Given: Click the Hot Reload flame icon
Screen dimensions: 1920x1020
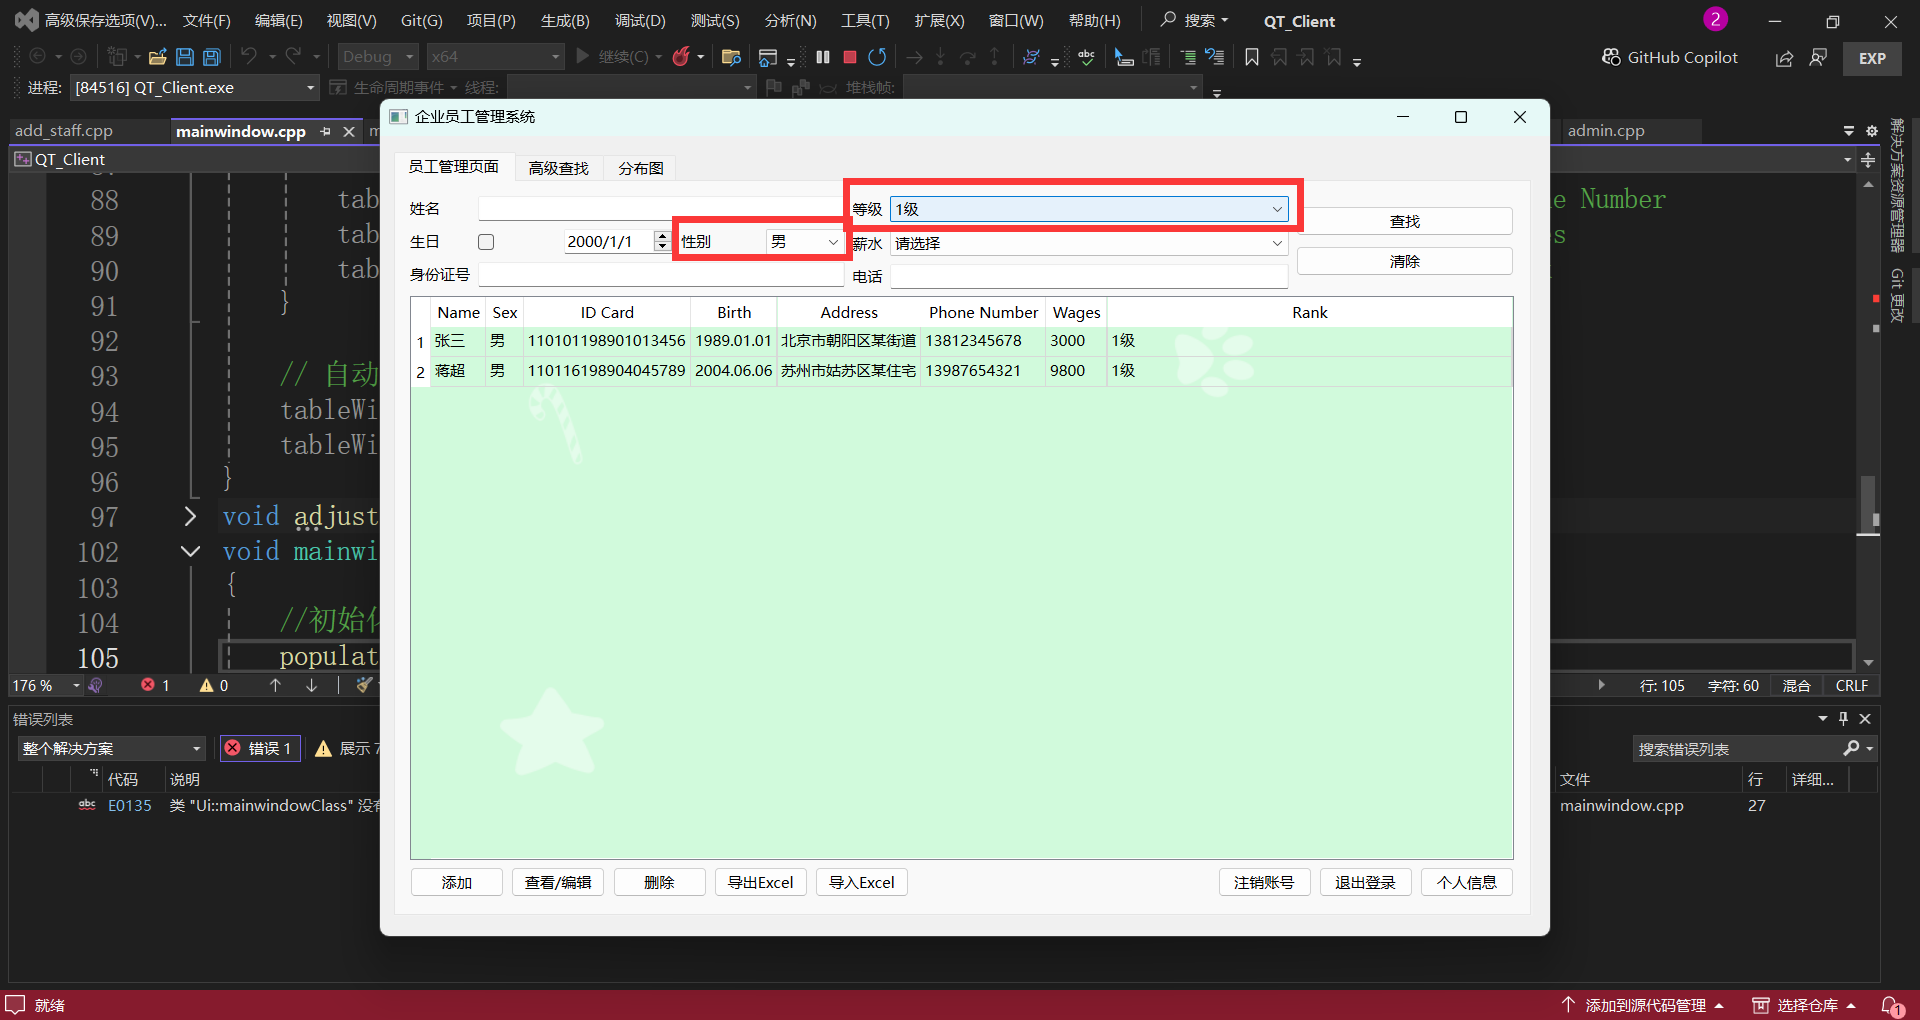Looking at the screenshot, I should click(681, 57).
